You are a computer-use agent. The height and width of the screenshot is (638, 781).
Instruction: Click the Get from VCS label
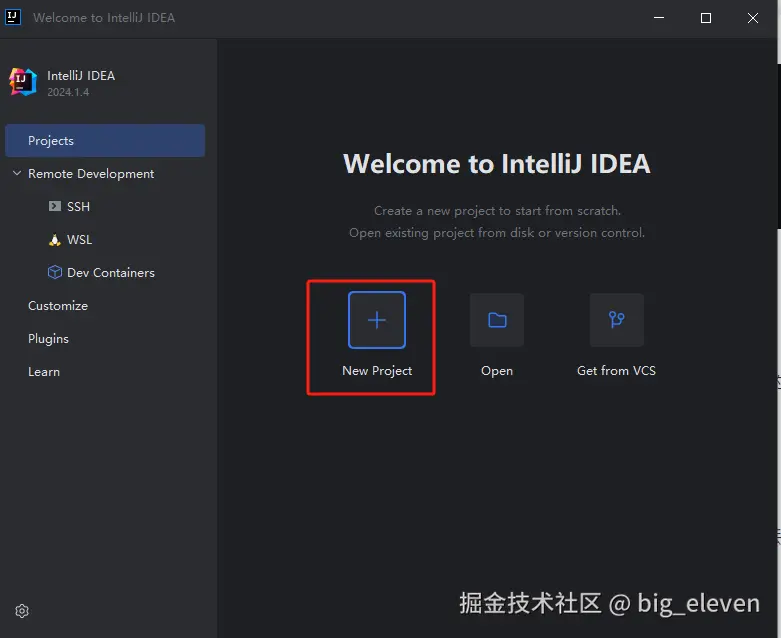616,371
